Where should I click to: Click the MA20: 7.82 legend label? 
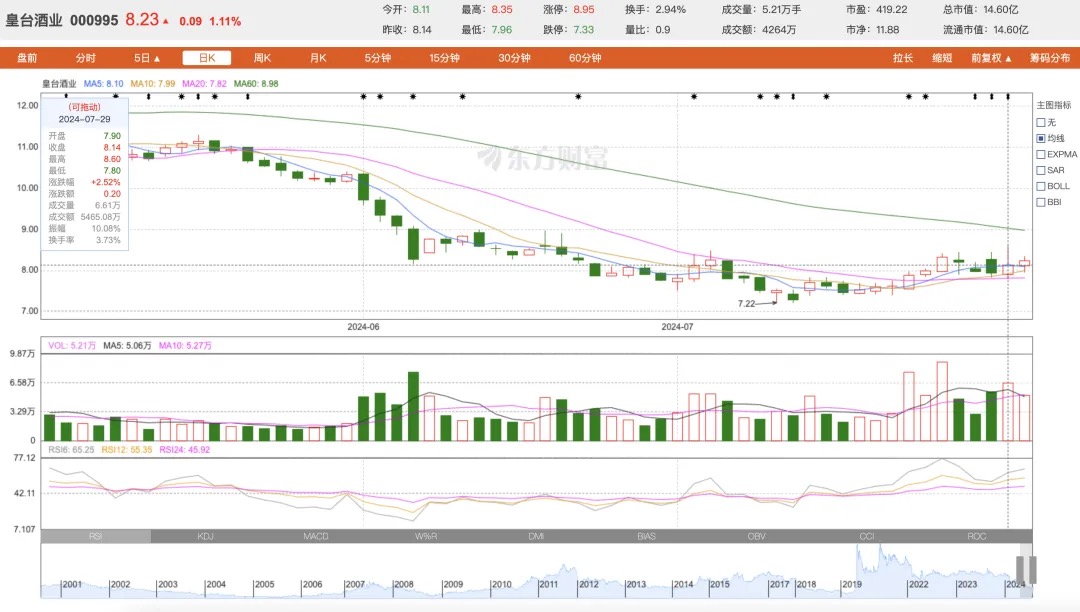pos(204,83)
